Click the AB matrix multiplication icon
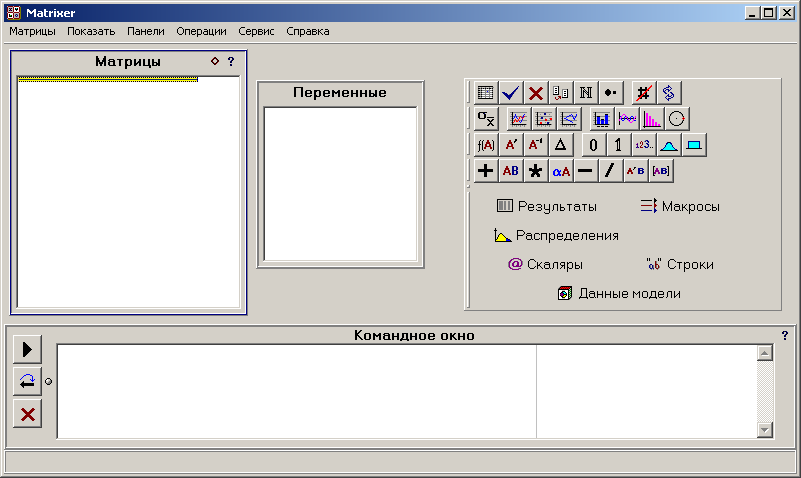The image size is (801, 478). [x=510, y=171]
